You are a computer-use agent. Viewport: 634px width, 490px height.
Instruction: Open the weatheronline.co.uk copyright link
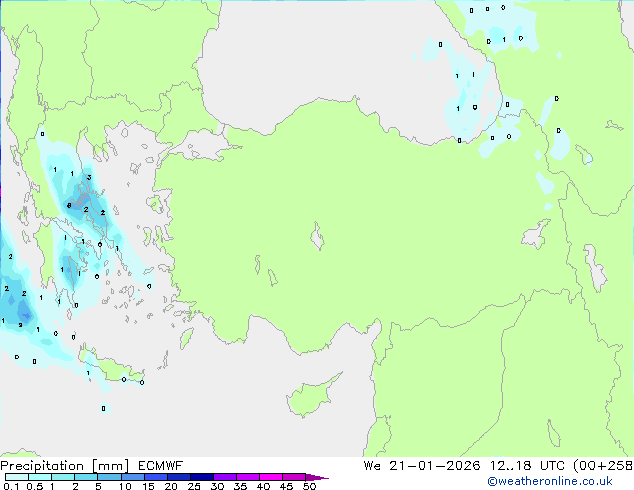pyautogui.click(x=550, y=481)
